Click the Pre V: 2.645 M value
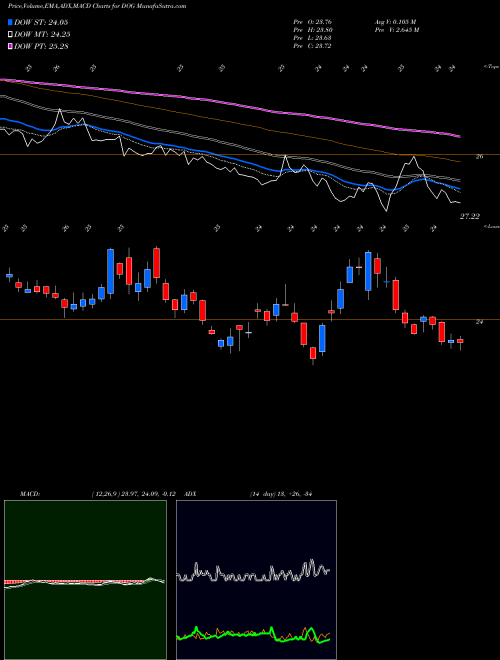This screenshot has height=660, width=500. coord(396,30)
